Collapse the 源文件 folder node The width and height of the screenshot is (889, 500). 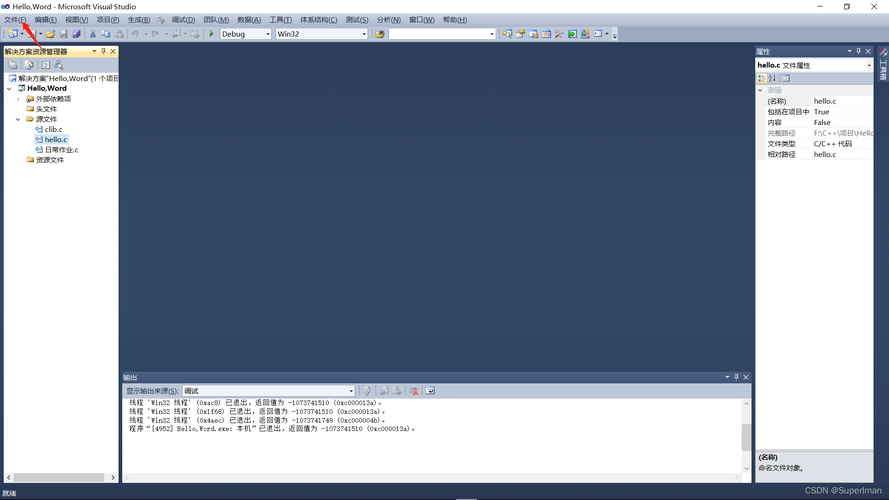tap(18, 119)
